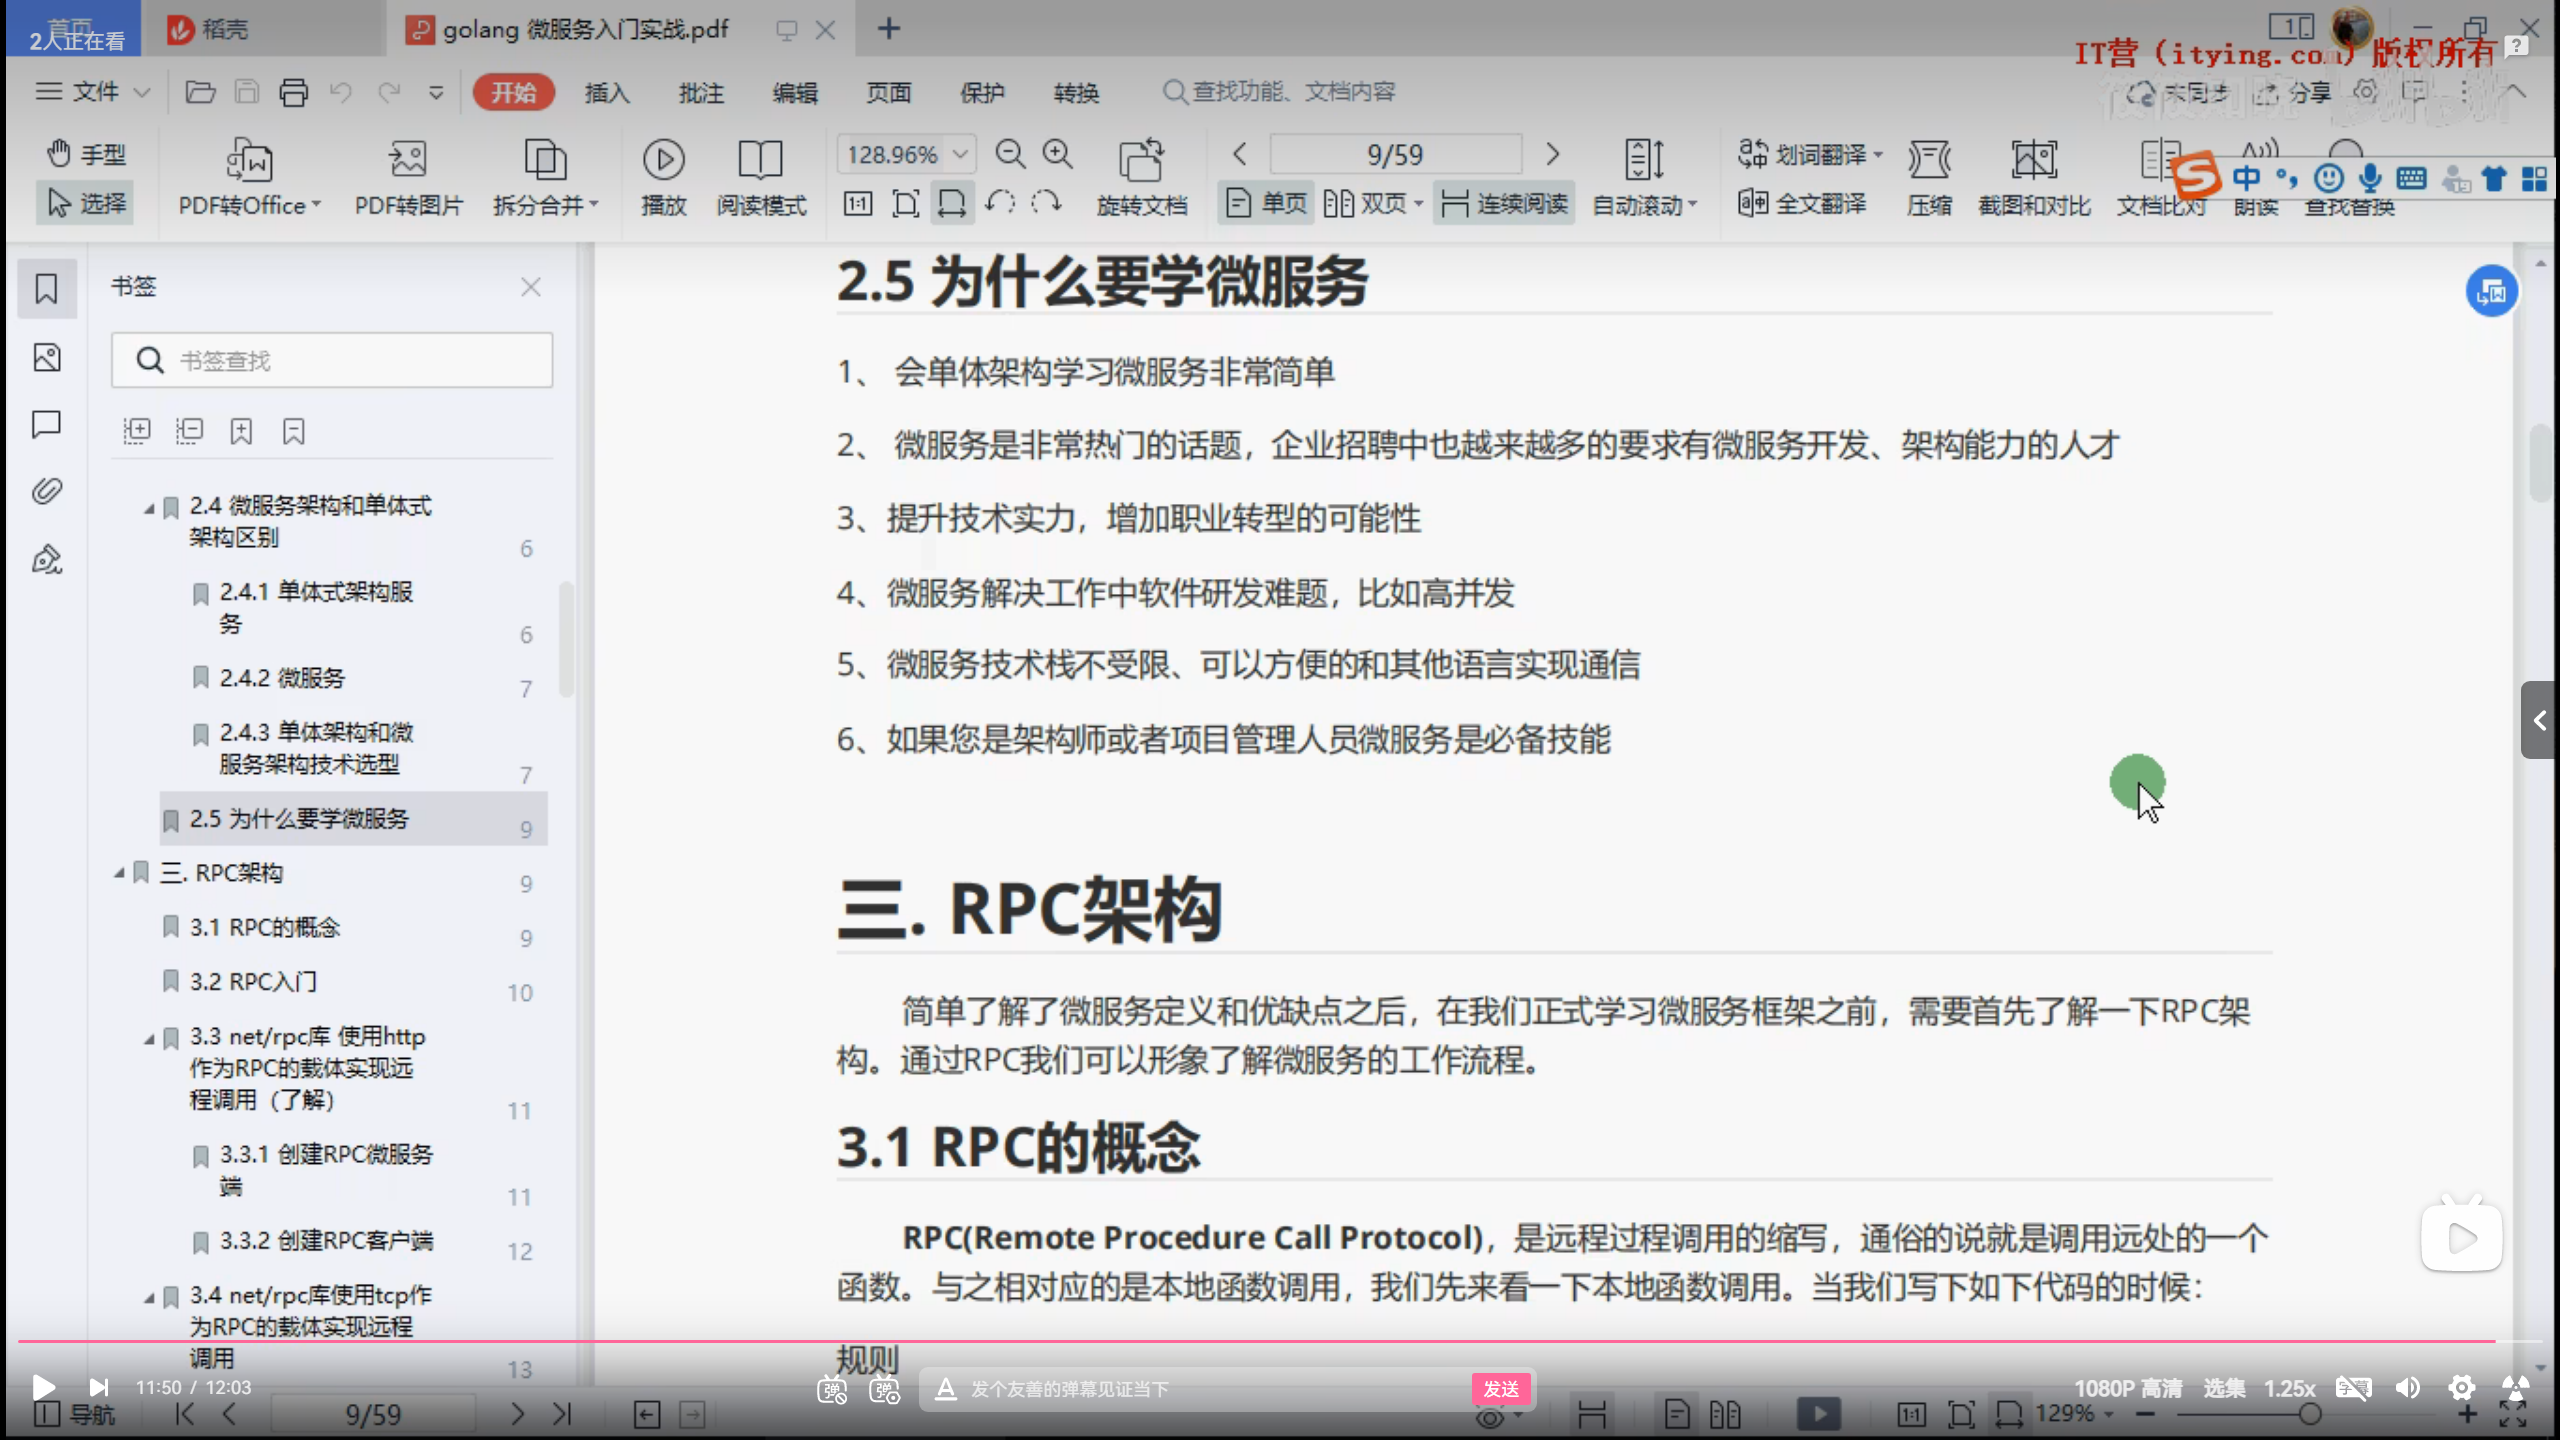
Task: Select bookmark 3.1 RPC的概念
Action: click(265, 927)
